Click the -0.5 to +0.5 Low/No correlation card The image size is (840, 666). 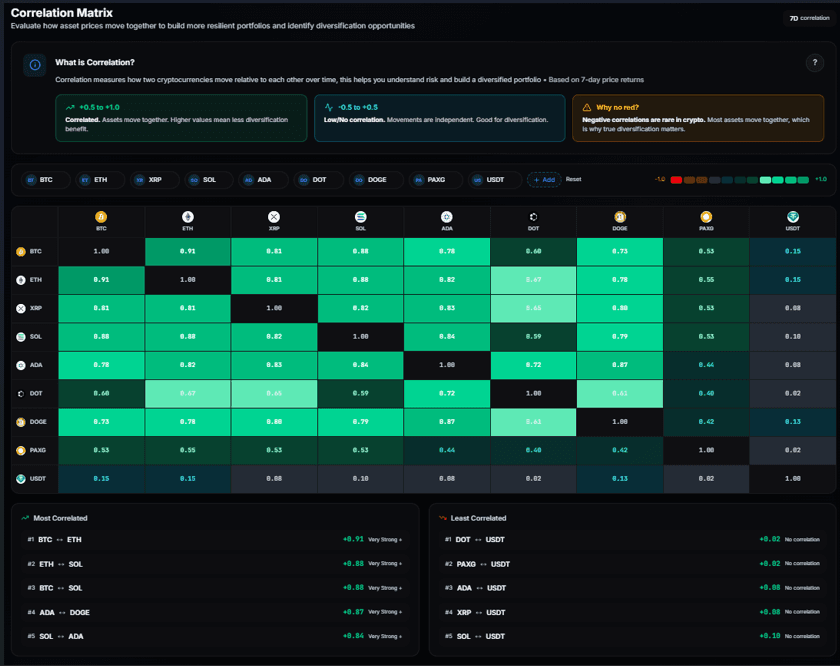pyautogui.click(x=439, y=118)
